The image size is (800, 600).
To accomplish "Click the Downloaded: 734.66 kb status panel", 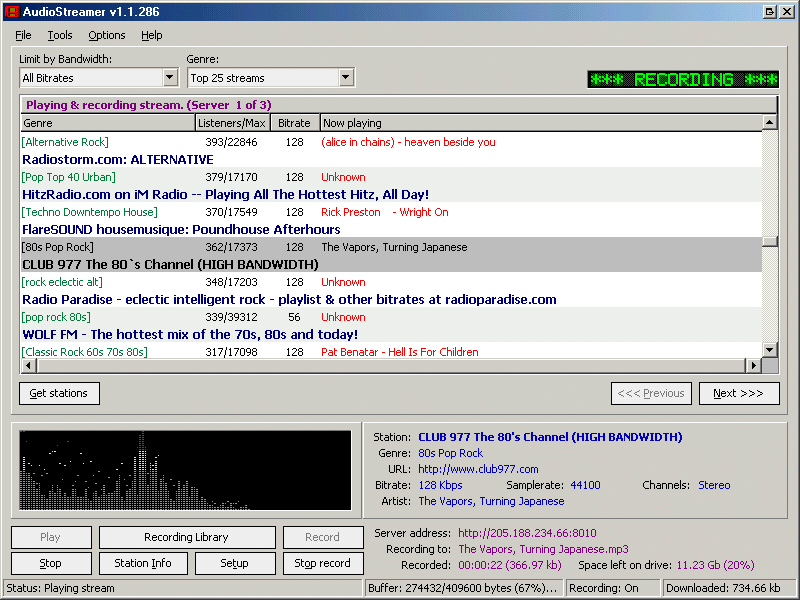I will [x=729, y=588].
